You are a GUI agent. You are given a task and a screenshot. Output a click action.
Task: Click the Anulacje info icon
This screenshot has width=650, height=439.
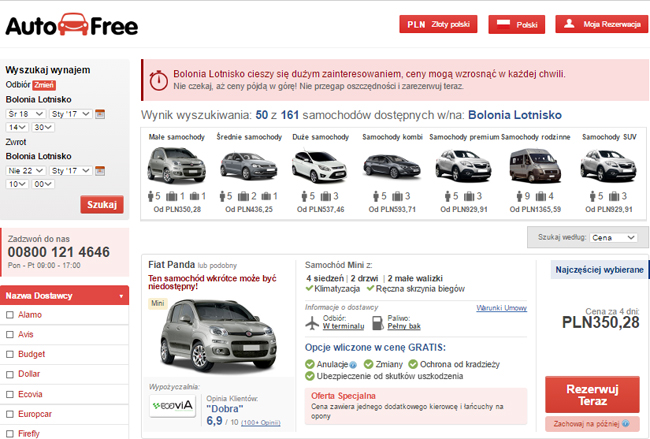353,365
